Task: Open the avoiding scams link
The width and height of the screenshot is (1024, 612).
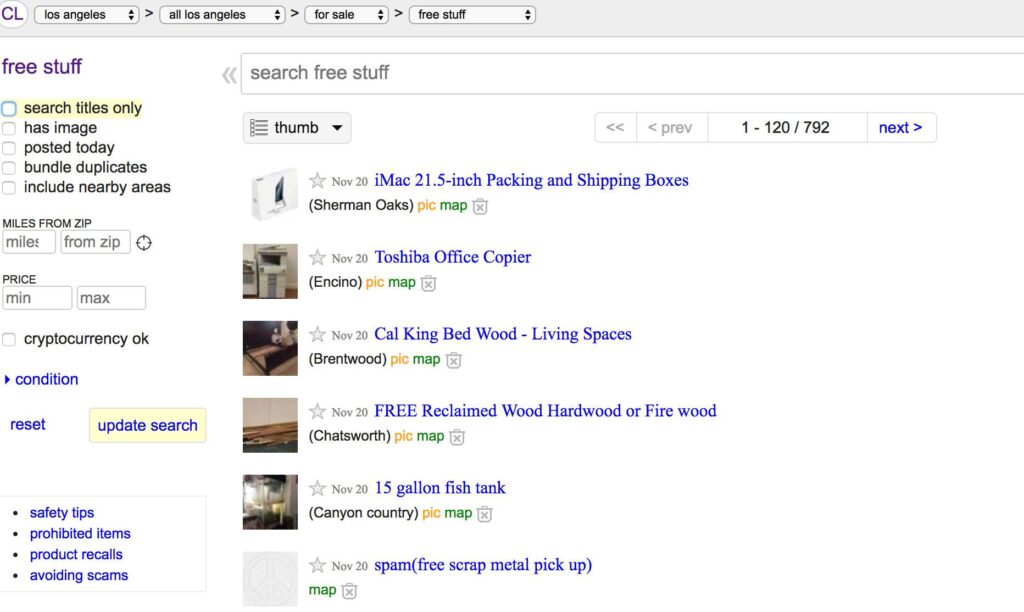Action: click(x=79, y=576)
